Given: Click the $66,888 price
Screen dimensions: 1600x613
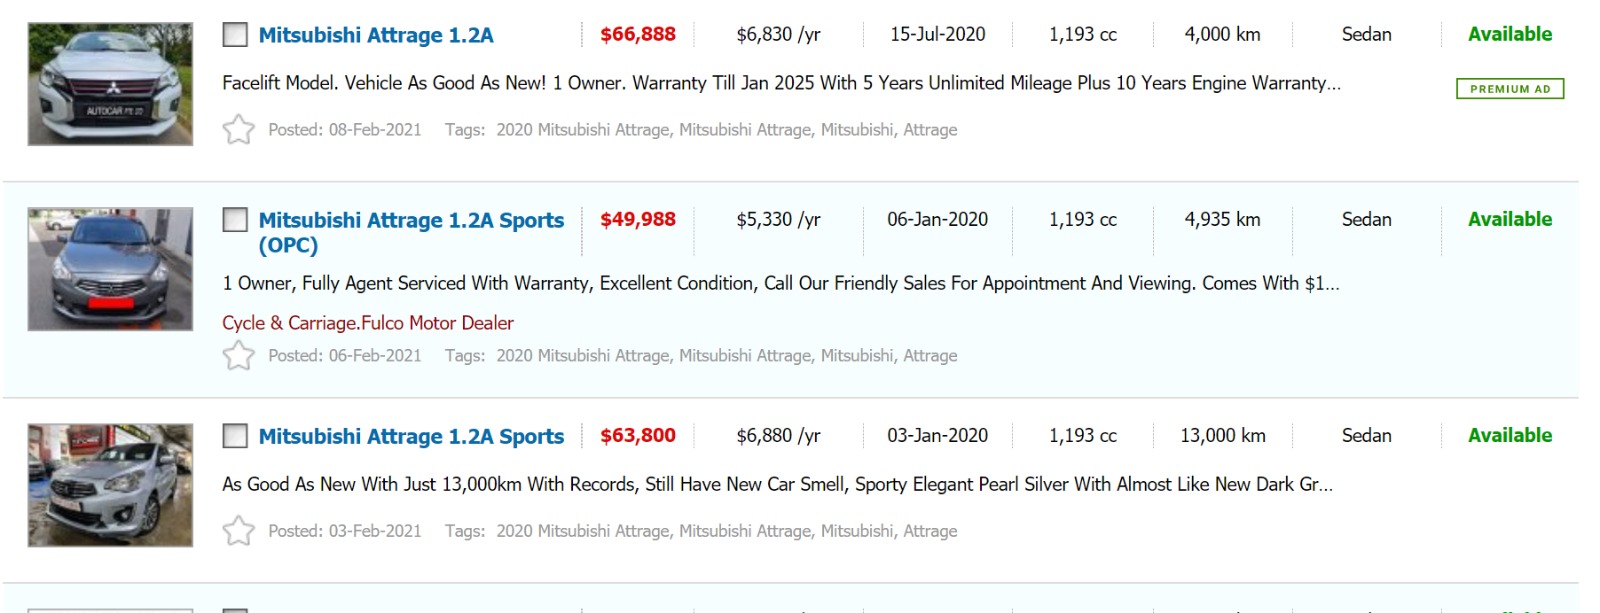Looking at the screenshot, I should (x=638, y=35).
